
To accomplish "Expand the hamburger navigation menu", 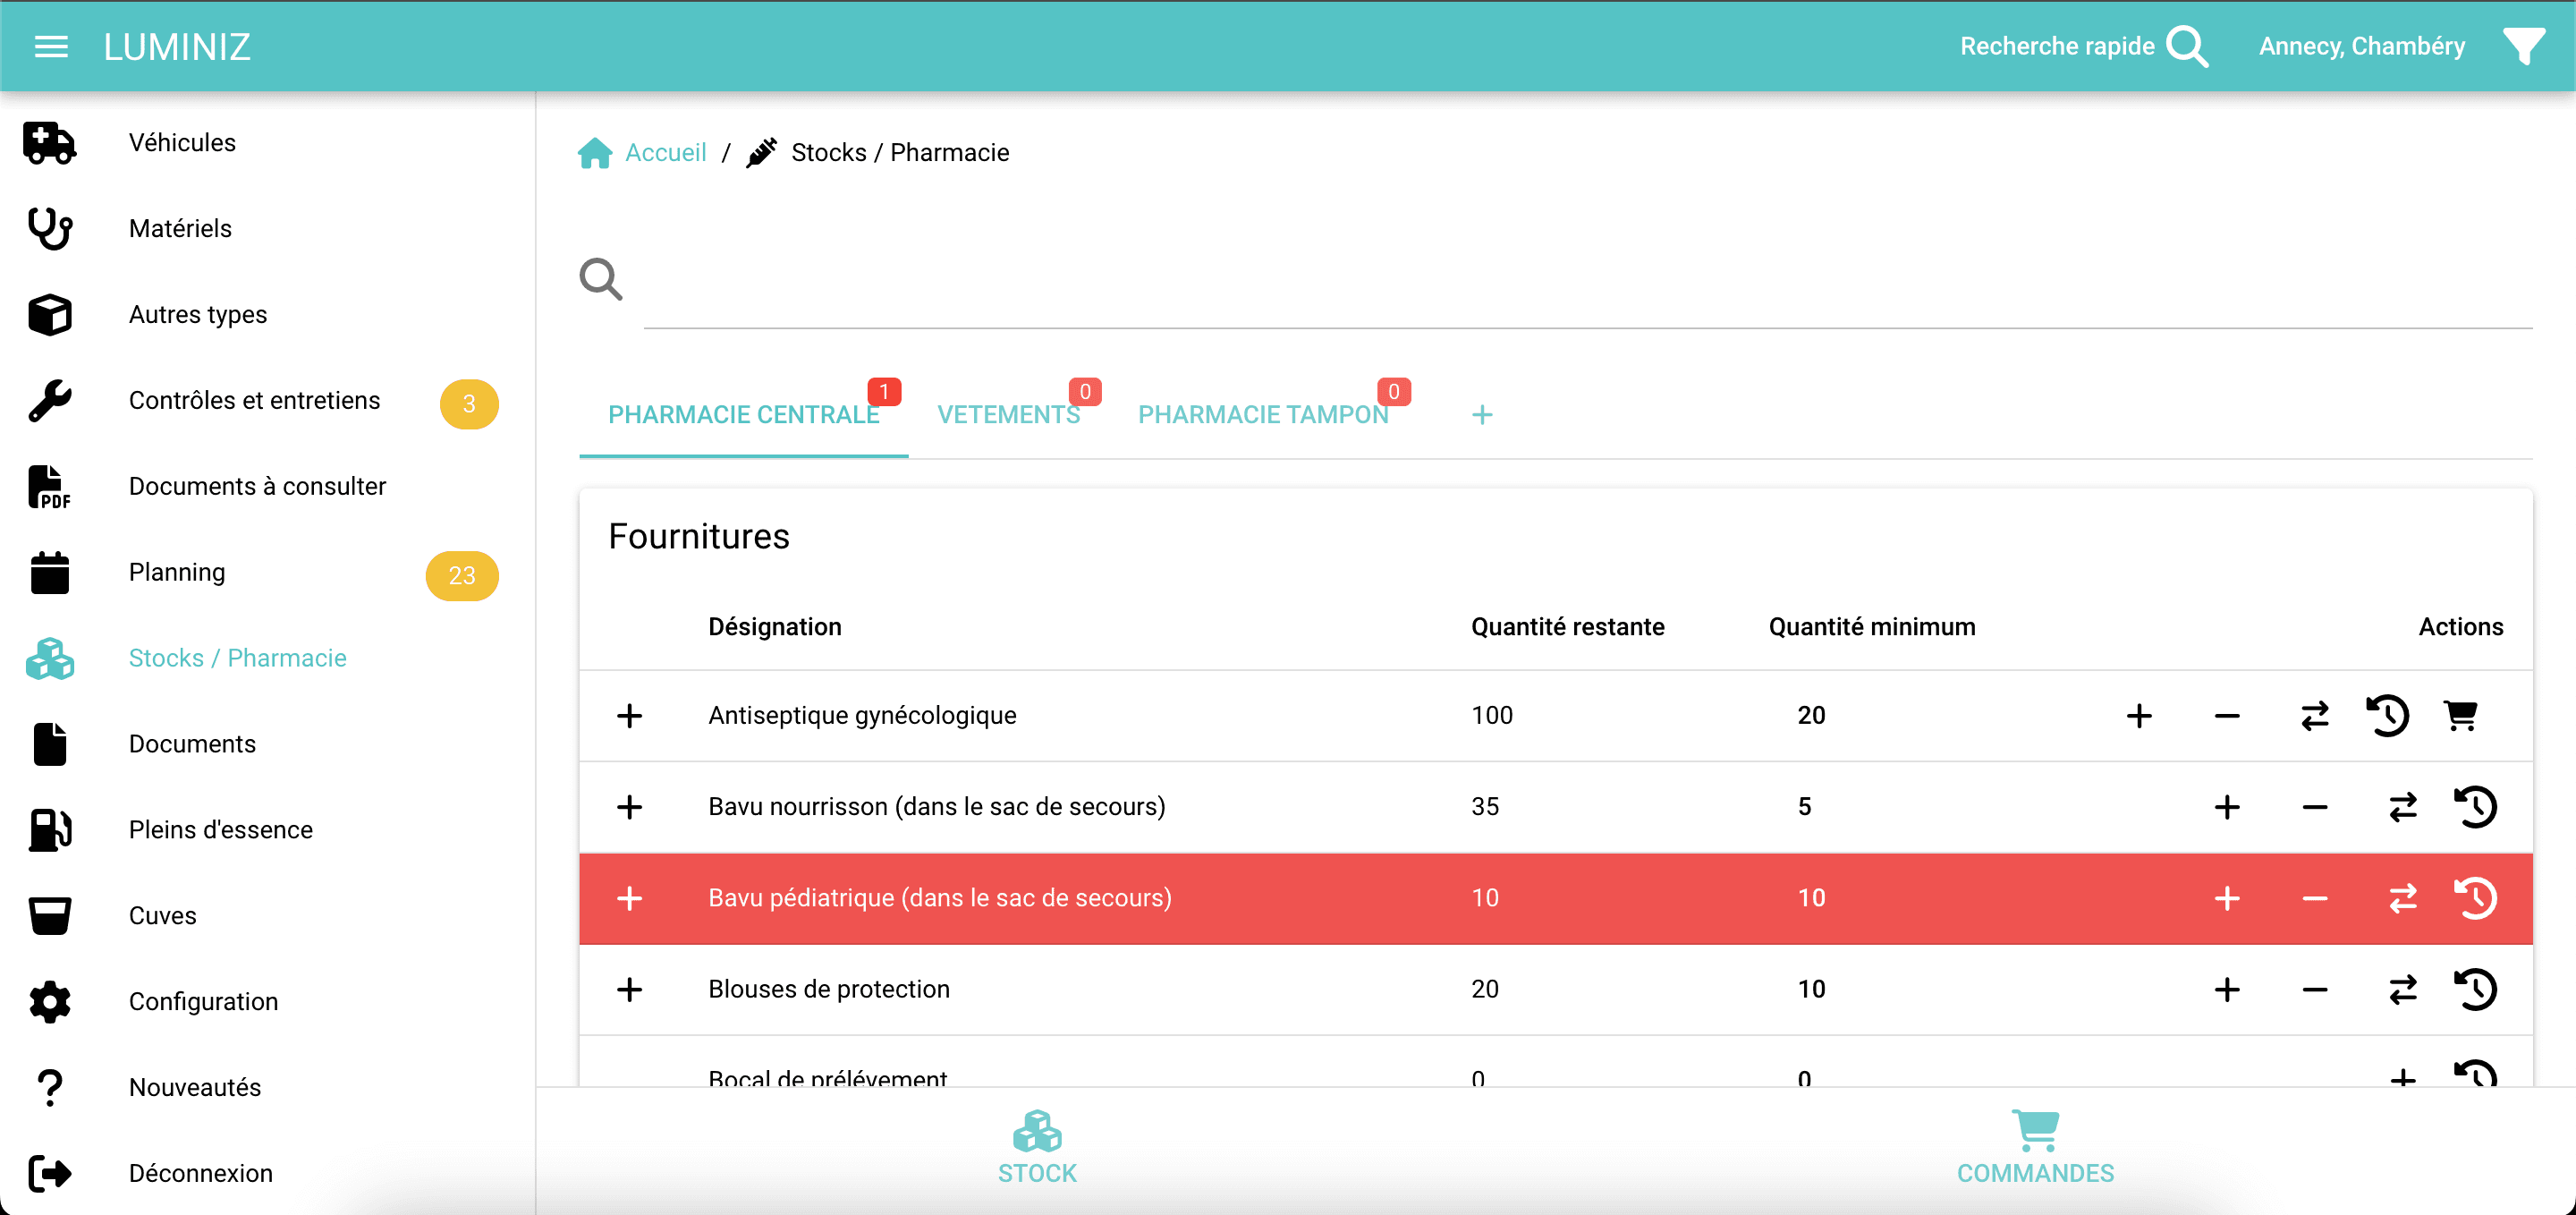I will pyautogui.click(x=49, y=46).
